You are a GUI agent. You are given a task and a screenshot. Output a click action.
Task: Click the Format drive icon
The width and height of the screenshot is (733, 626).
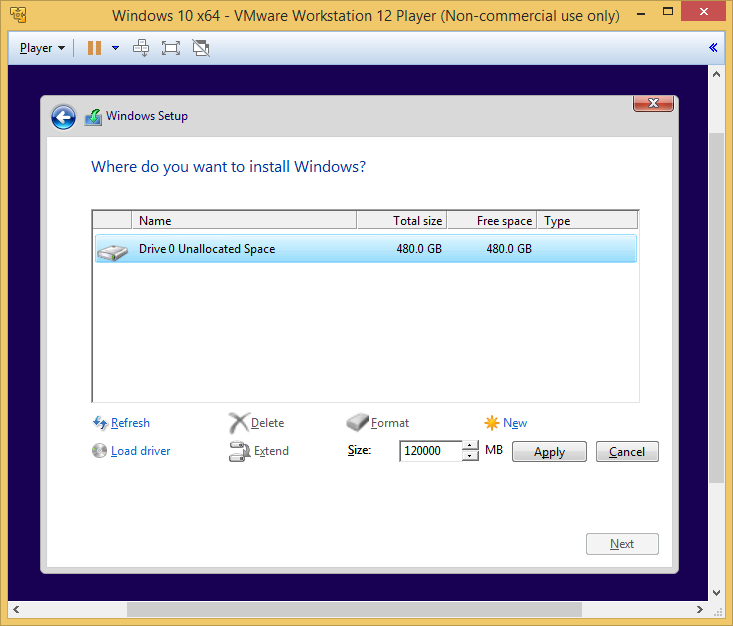pyautogui.click(x=358, y=422)
